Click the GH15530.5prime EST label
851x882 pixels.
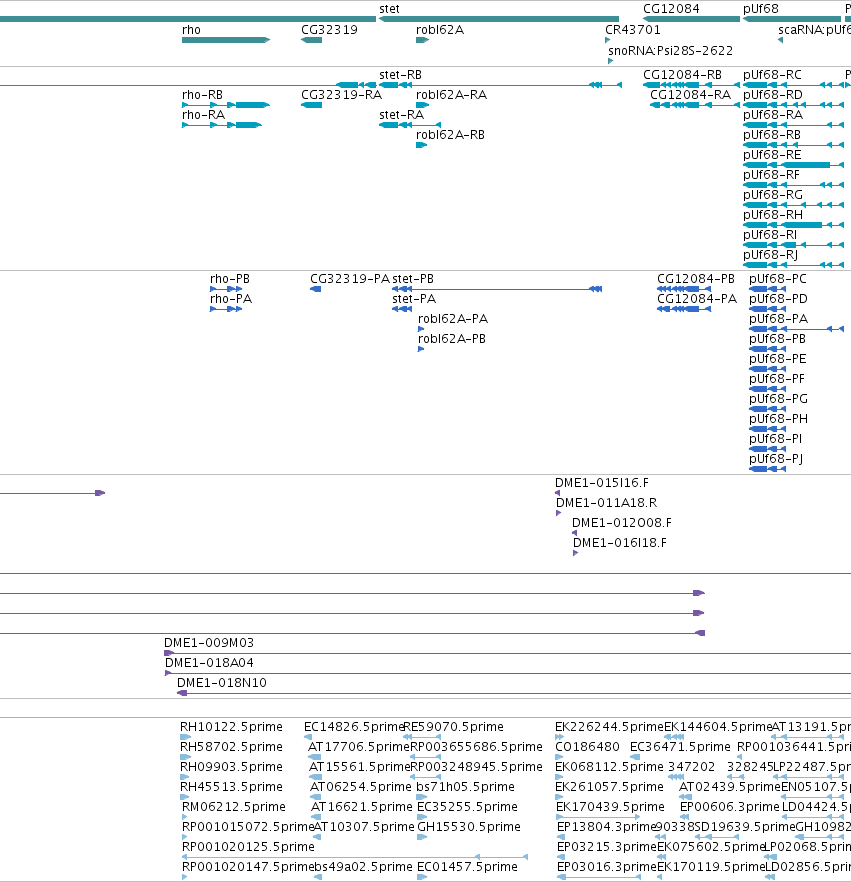tap(469, 827)
